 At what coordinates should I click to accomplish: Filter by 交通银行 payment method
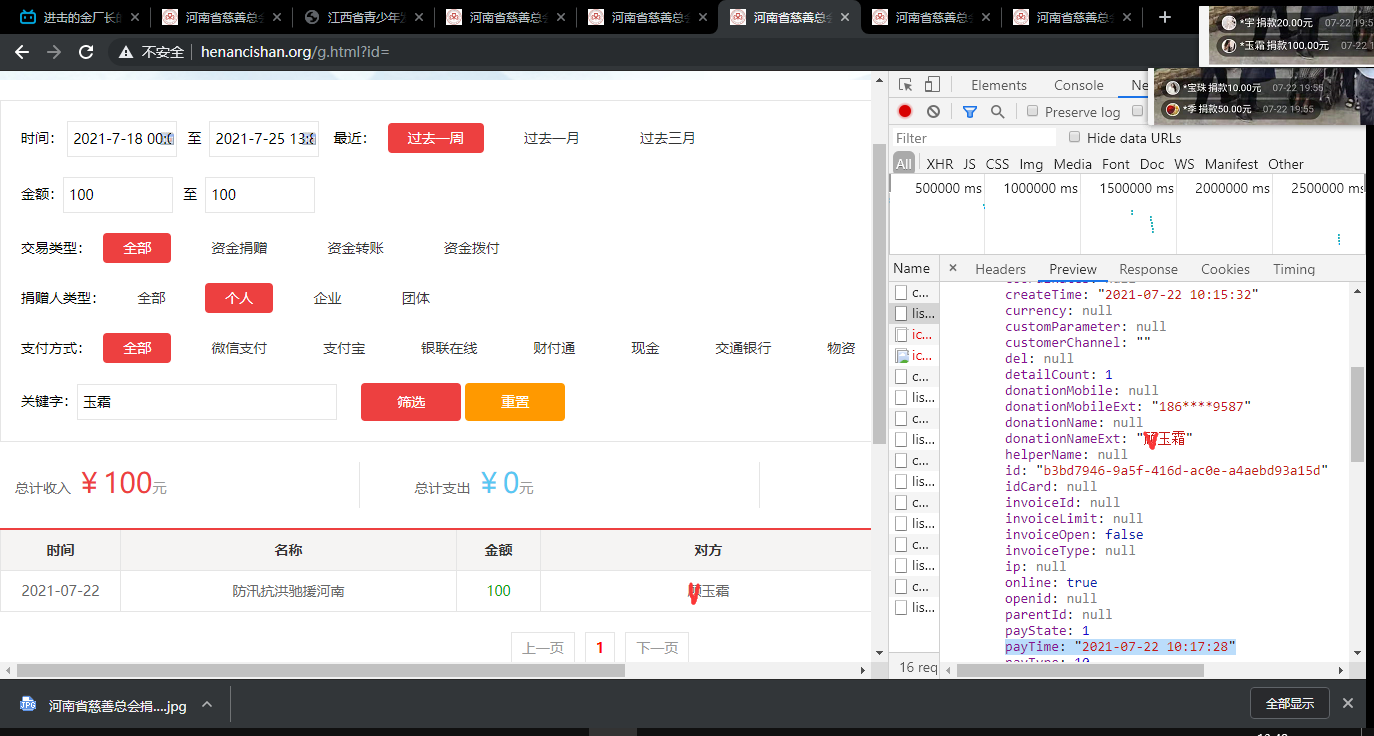[743, 348]
